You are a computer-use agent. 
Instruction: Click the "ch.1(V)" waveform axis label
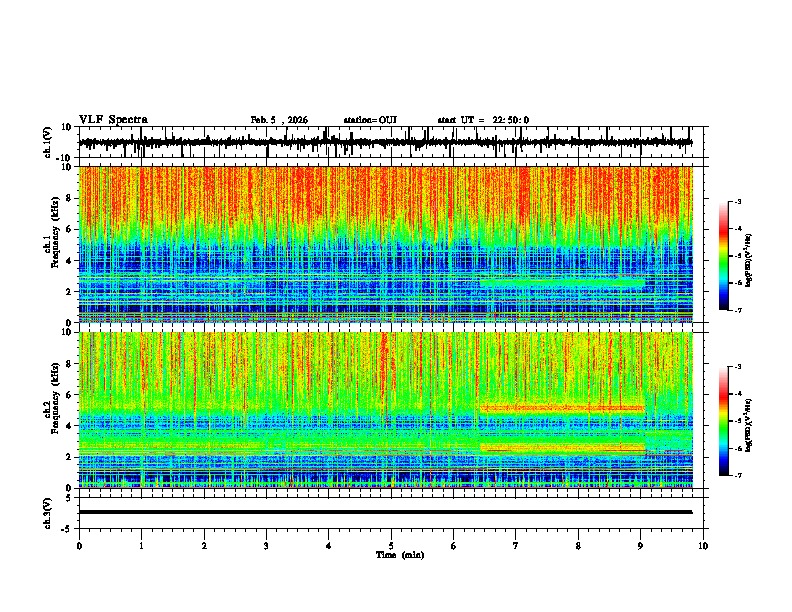point(48,142)
